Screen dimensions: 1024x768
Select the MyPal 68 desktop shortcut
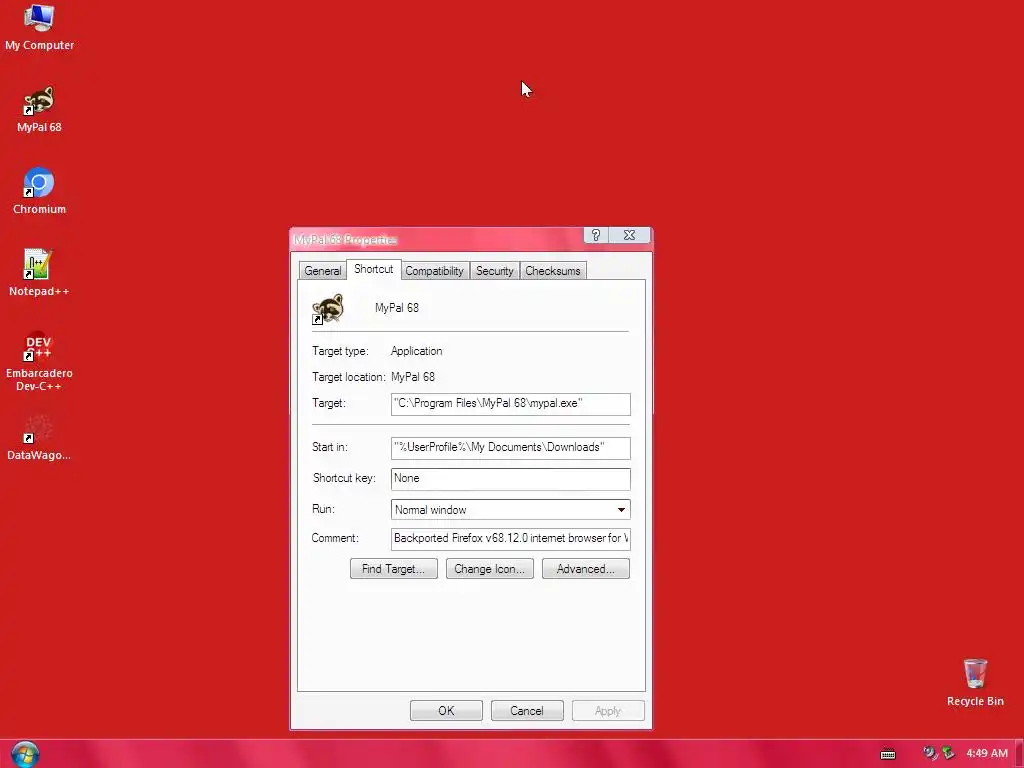[x=39, y=109]
